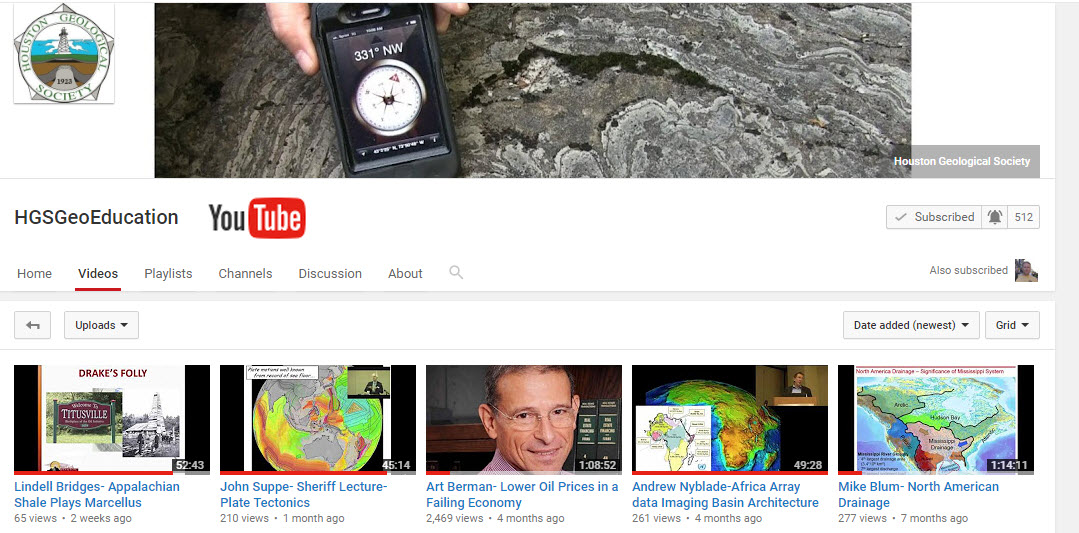The height and width of the screenshot is (533, 1079).
Task: Open John Suppe Sheriff Lecture video link
Action: pos(303,494)
